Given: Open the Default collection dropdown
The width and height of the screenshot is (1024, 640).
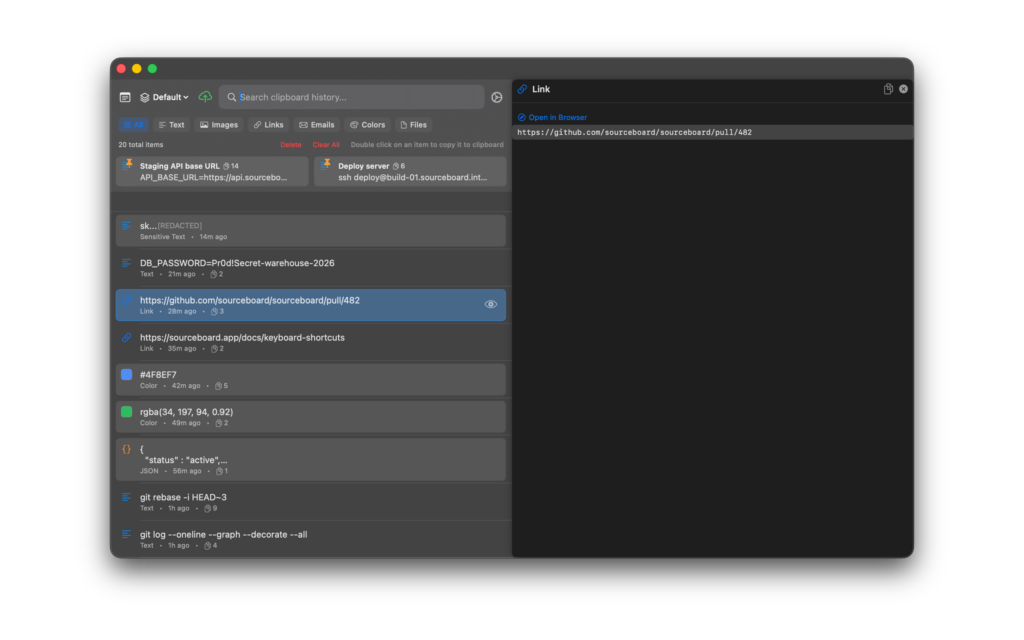Looking at the screenshot, I should point(165,97).
